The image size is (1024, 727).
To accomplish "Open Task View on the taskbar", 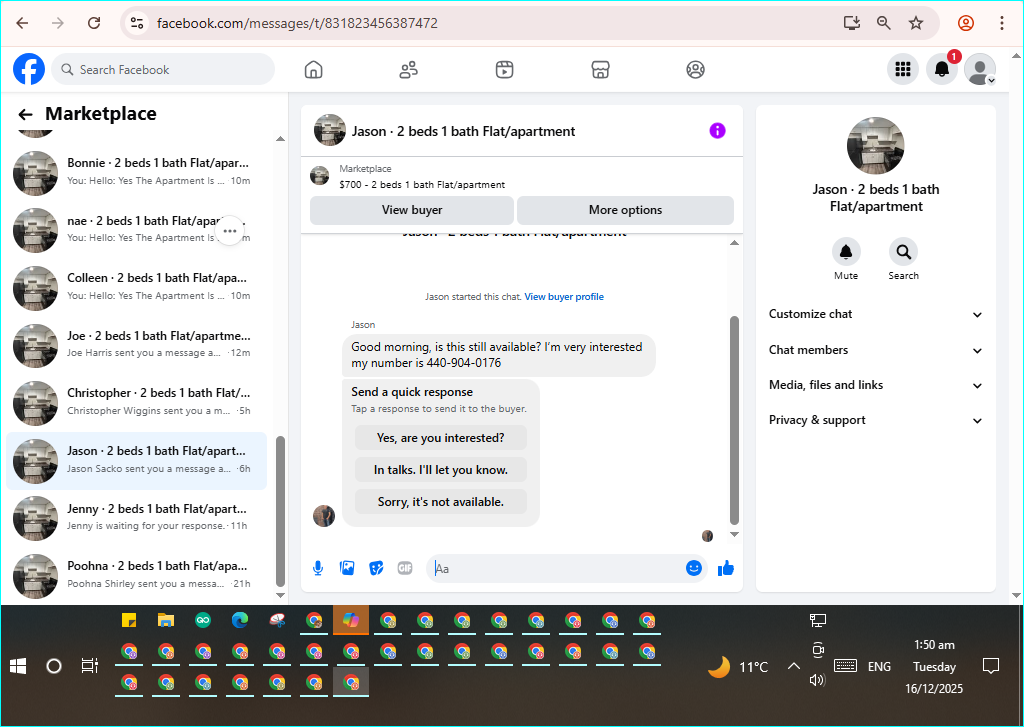I will [89, 666].
